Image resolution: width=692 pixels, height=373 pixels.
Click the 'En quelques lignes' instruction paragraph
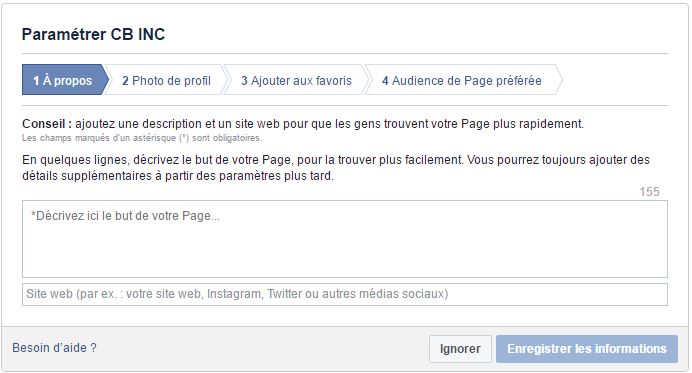[x=336, y=168]
